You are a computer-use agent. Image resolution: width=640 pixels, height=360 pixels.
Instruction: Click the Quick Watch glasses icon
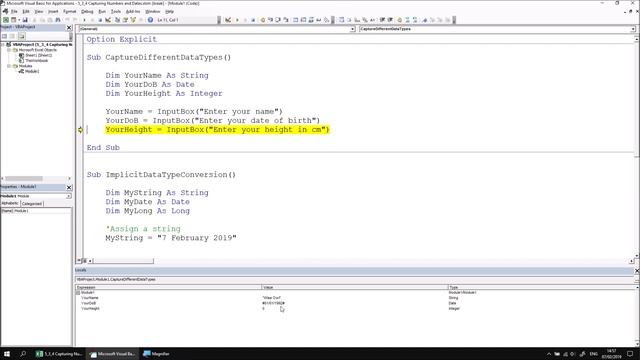[319, 20]
